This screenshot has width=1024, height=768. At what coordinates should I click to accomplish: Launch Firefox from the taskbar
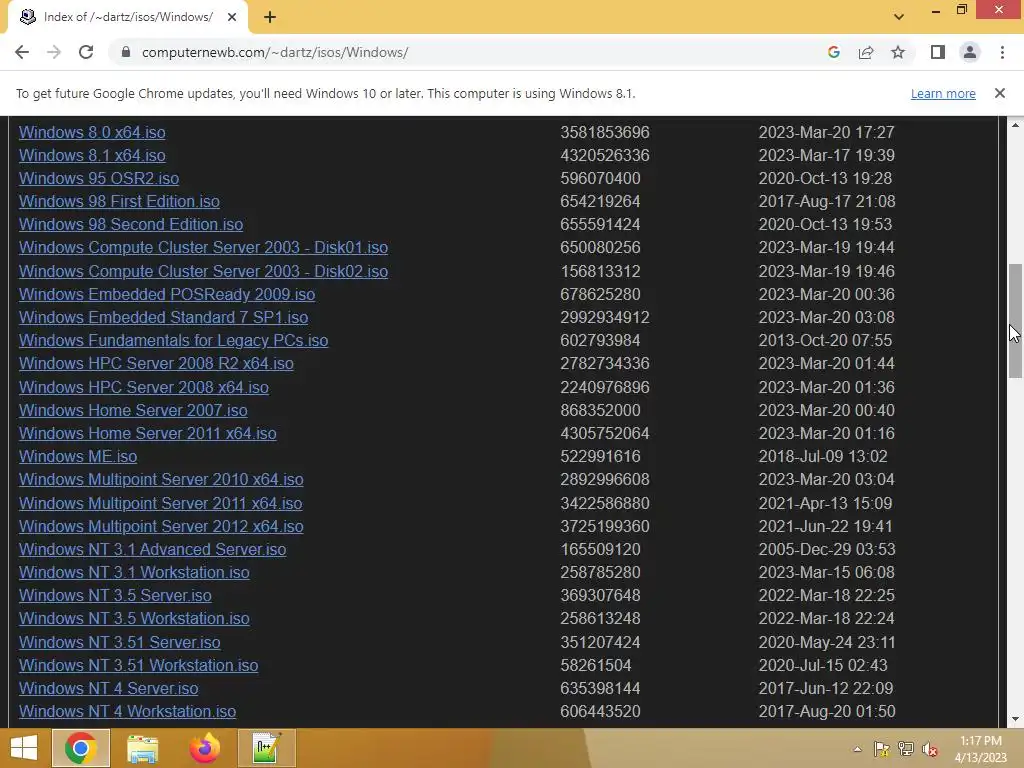204,748
